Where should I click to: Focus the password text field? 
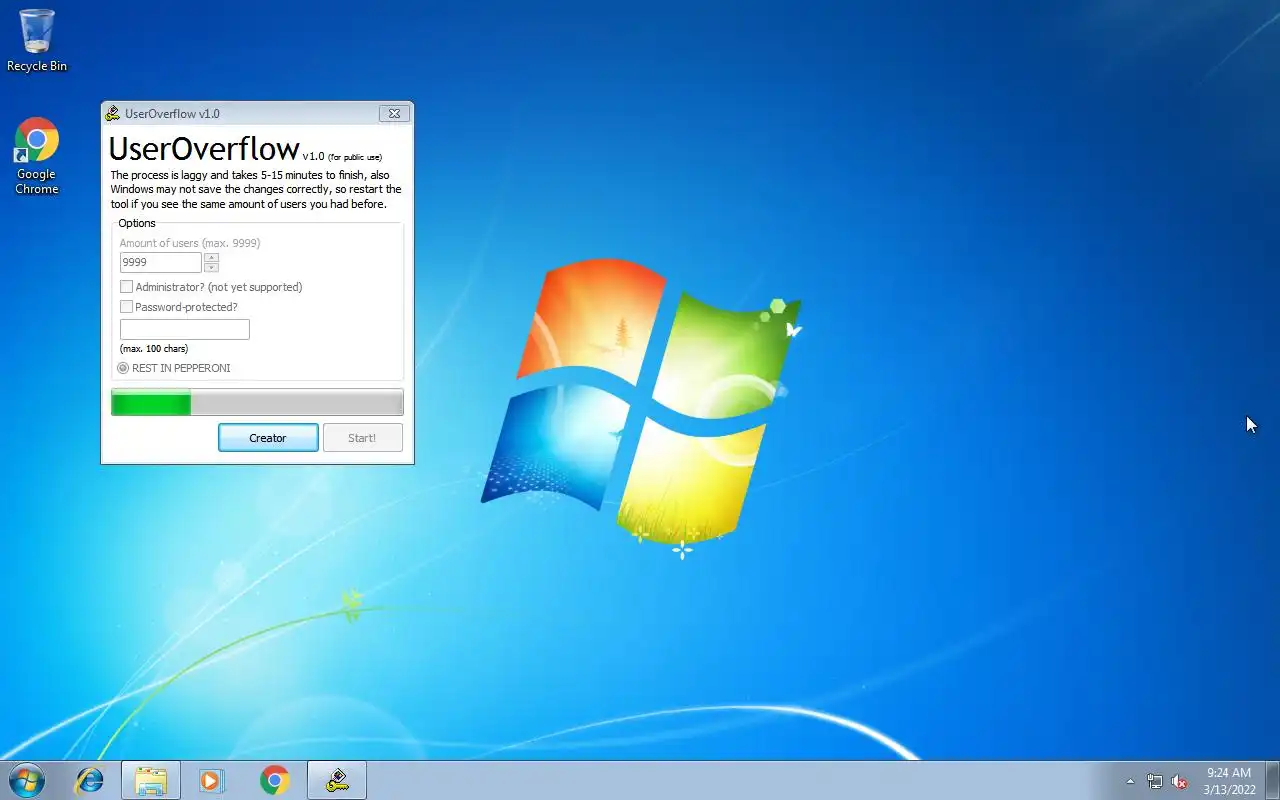pyautogui.click(x=185, y=329)
